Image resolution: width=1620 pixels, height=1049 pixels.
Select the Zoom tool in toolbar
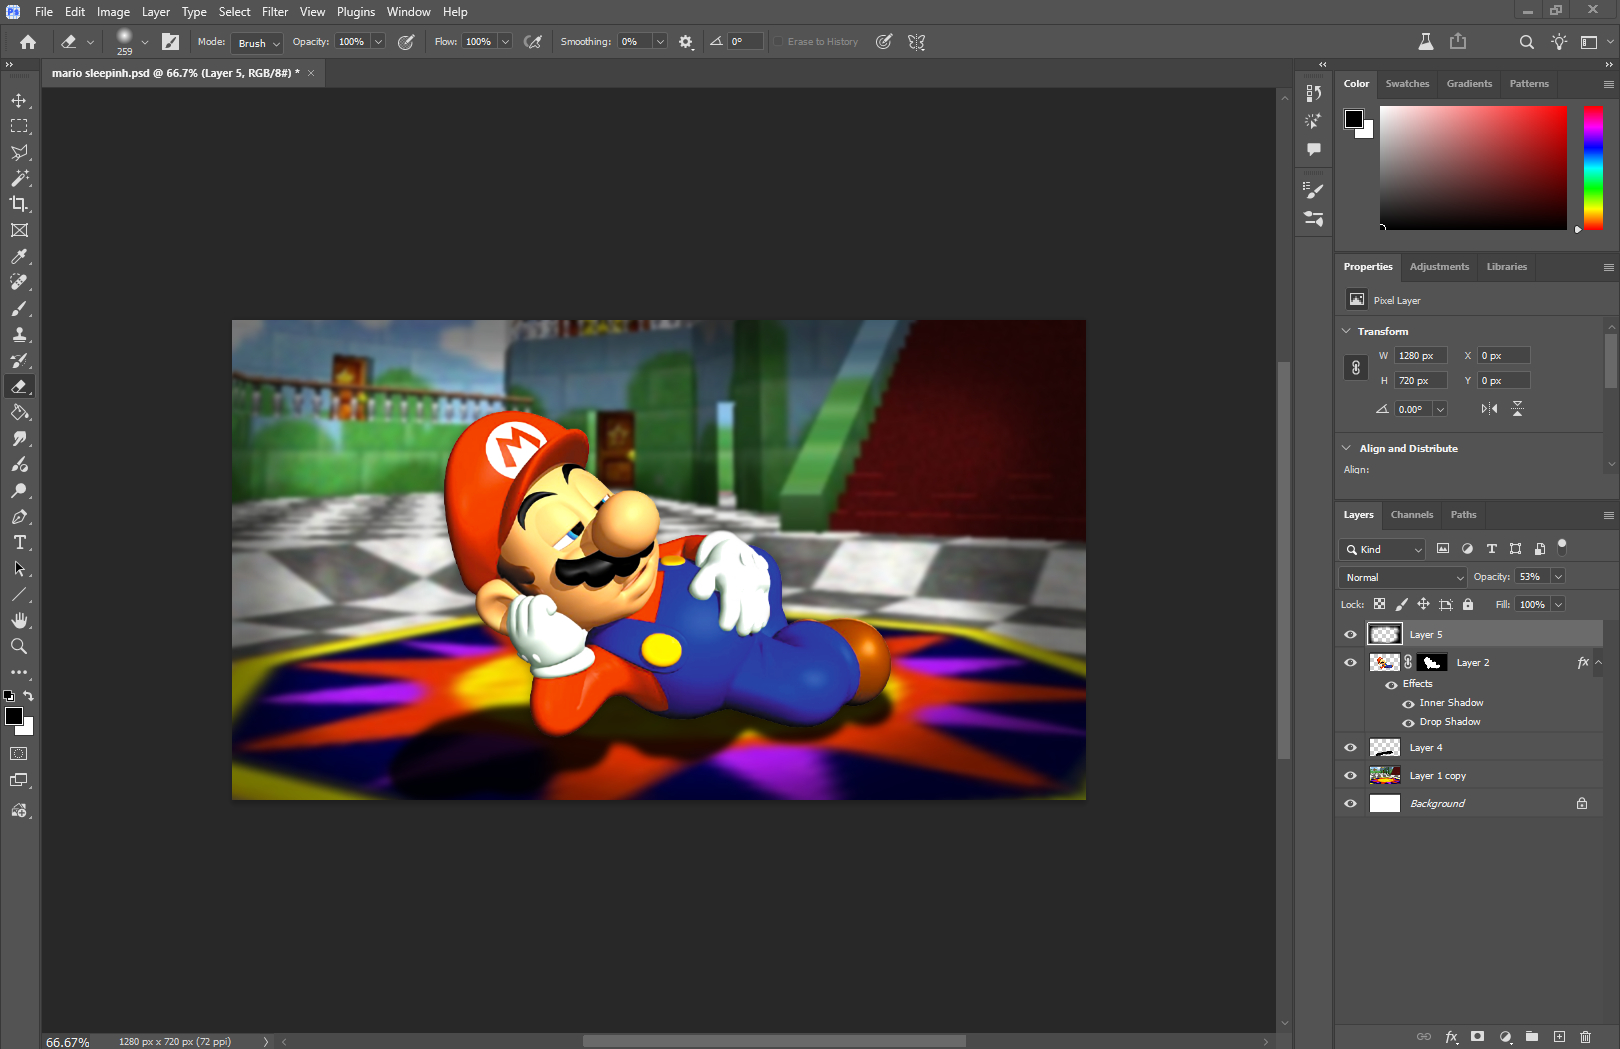19,647
